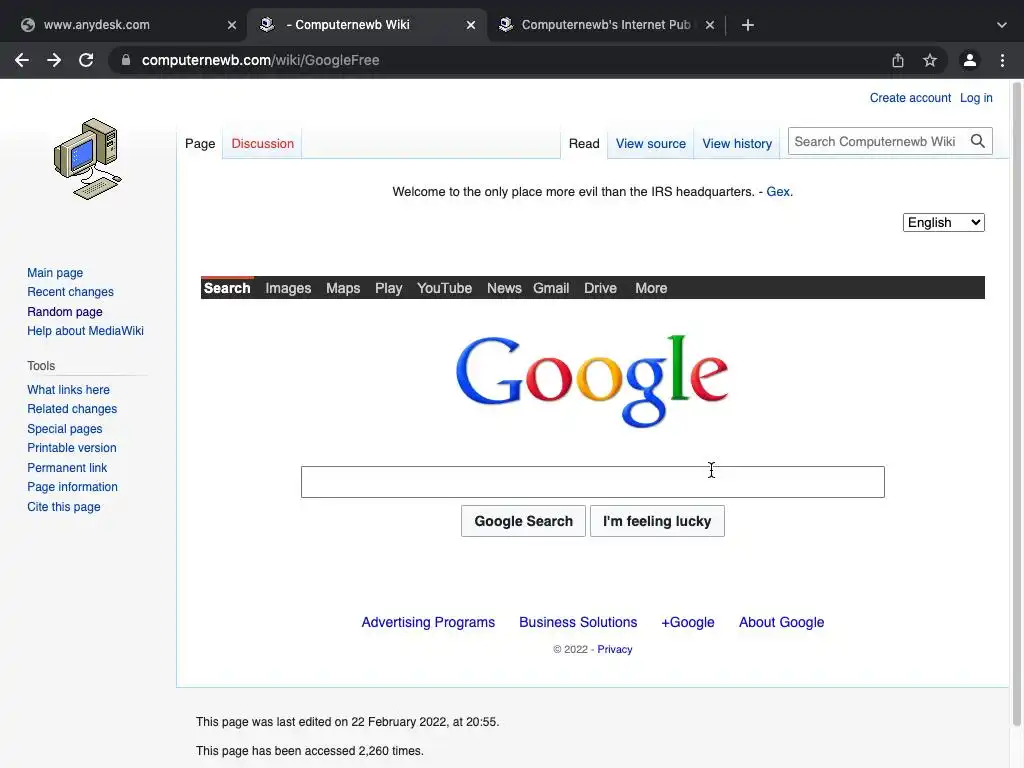Viewport: 1024px width, 768px height.
Task: Select the Page tab
Action: [200, 144]
